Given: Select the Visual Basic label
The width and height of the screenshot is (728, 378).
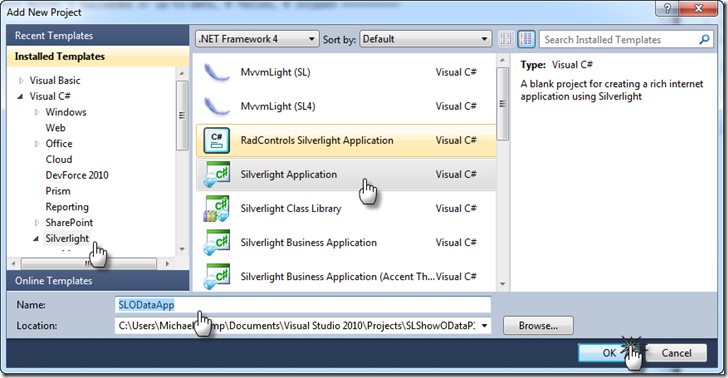Looking at the screenshot, I should pos(55,80).
